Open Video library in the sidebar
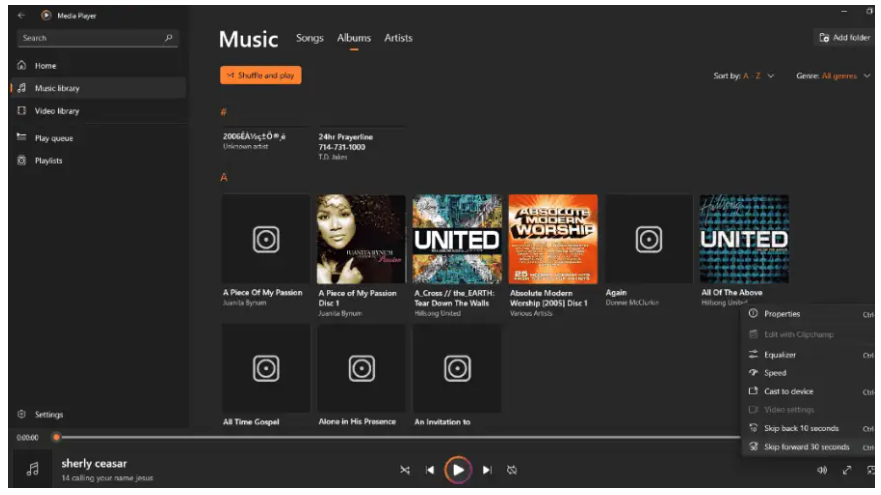 click(98, 111)
